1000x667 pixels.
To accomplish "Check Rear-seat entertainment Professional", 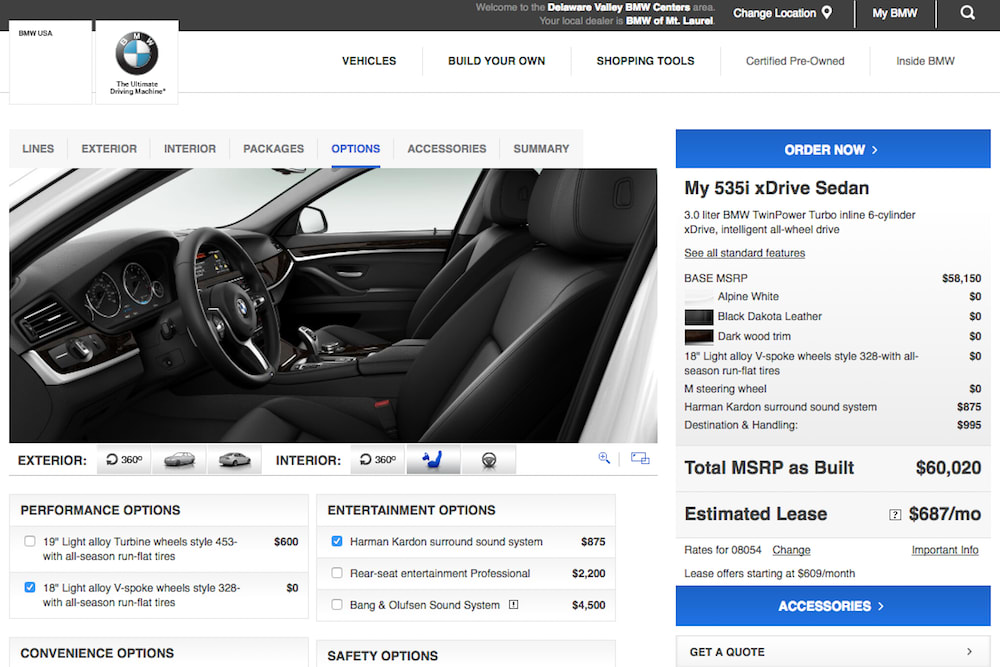I will tap(337, 573).
